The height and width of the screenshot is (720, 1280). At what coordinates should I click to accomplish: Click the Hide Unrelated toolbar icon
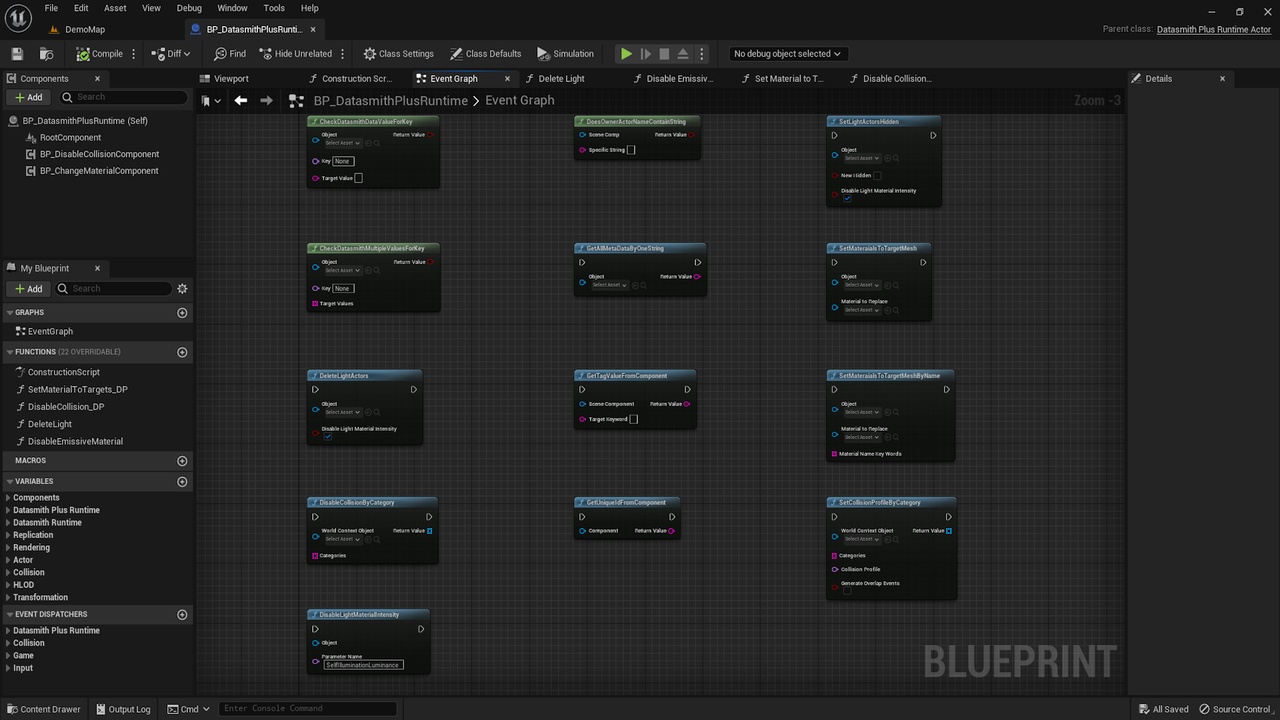(295, 54)
